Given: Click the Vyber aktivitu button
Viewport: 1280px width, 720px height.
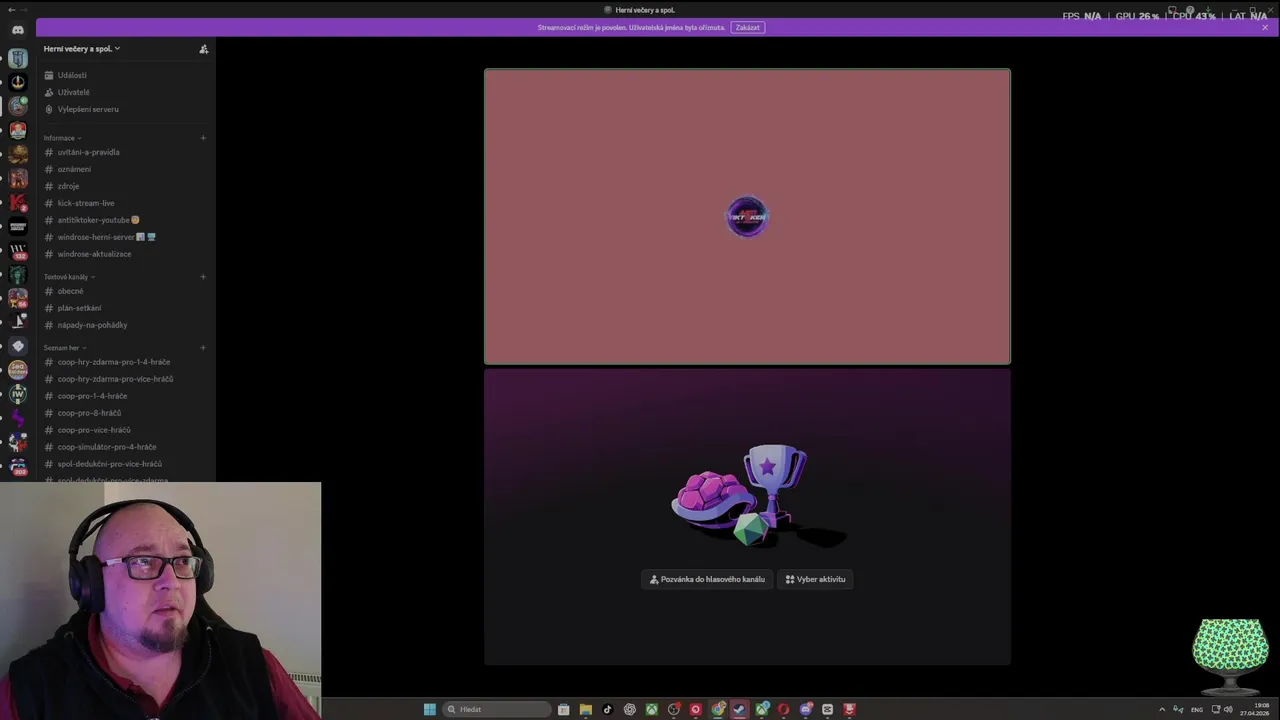Looking at the screenshot, I should coord(815,579).
